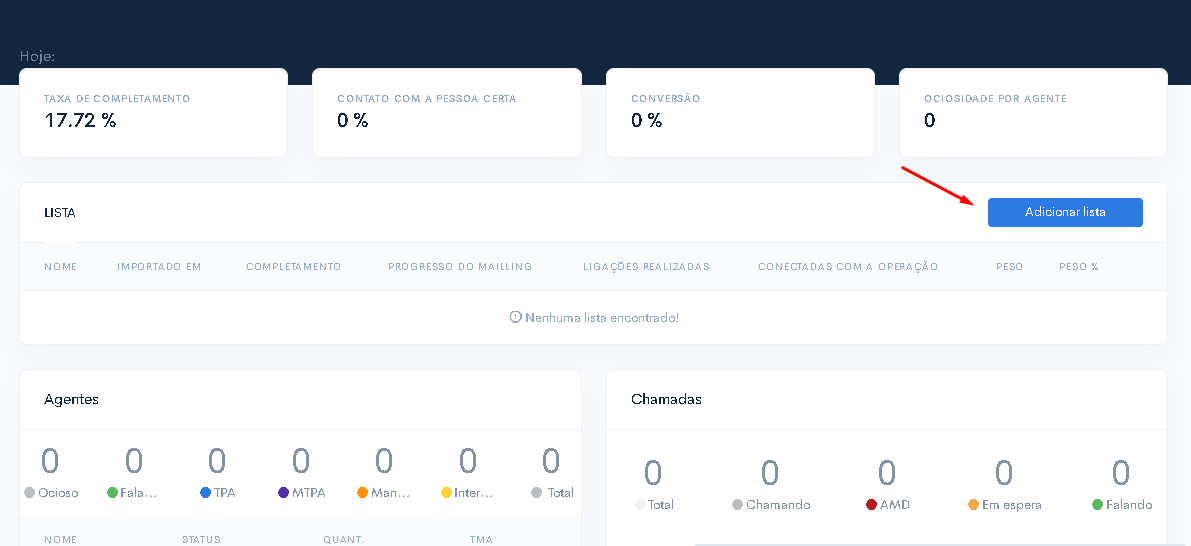The height and width of the screenshot is (546, 1191).
Task: Click the gray Ocioso status dot
Action: pyautogui.click(x=30, y=493)
